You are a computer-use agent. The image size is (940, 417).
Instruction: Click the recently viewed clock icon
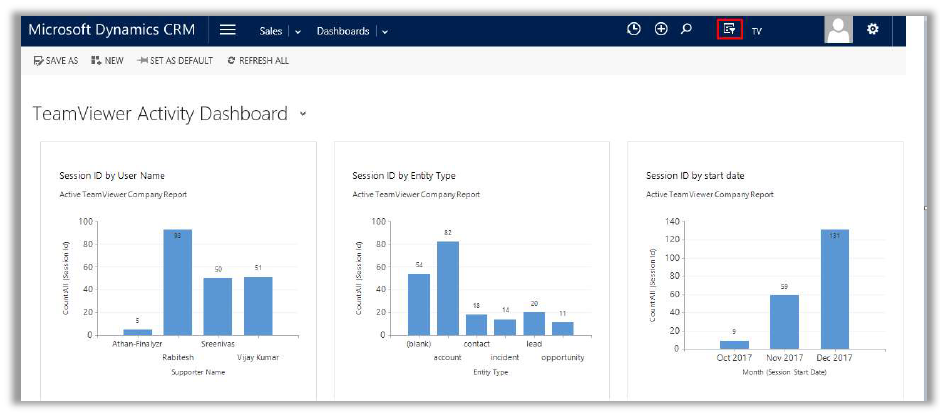pyautogui.click(x=633, y=30)
